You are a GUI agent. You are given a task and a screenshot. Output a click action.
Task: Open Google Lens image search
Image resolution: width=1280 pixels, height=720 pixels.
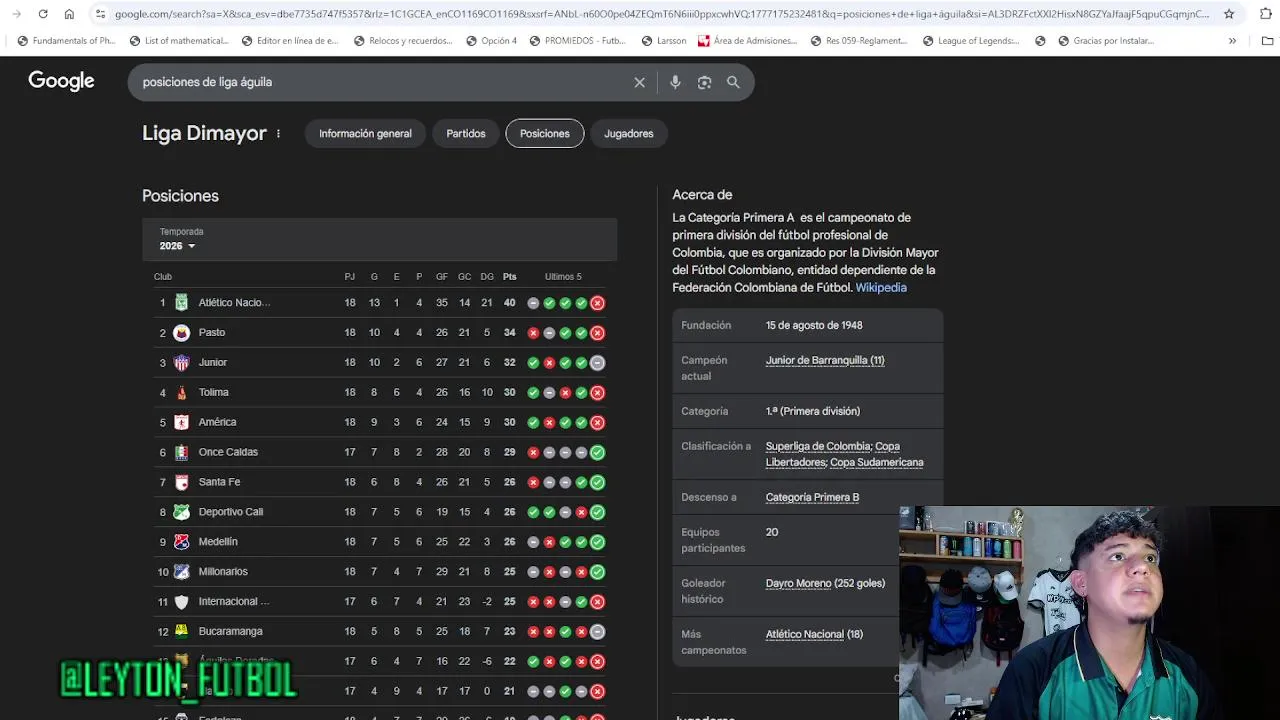coord(704,82)
